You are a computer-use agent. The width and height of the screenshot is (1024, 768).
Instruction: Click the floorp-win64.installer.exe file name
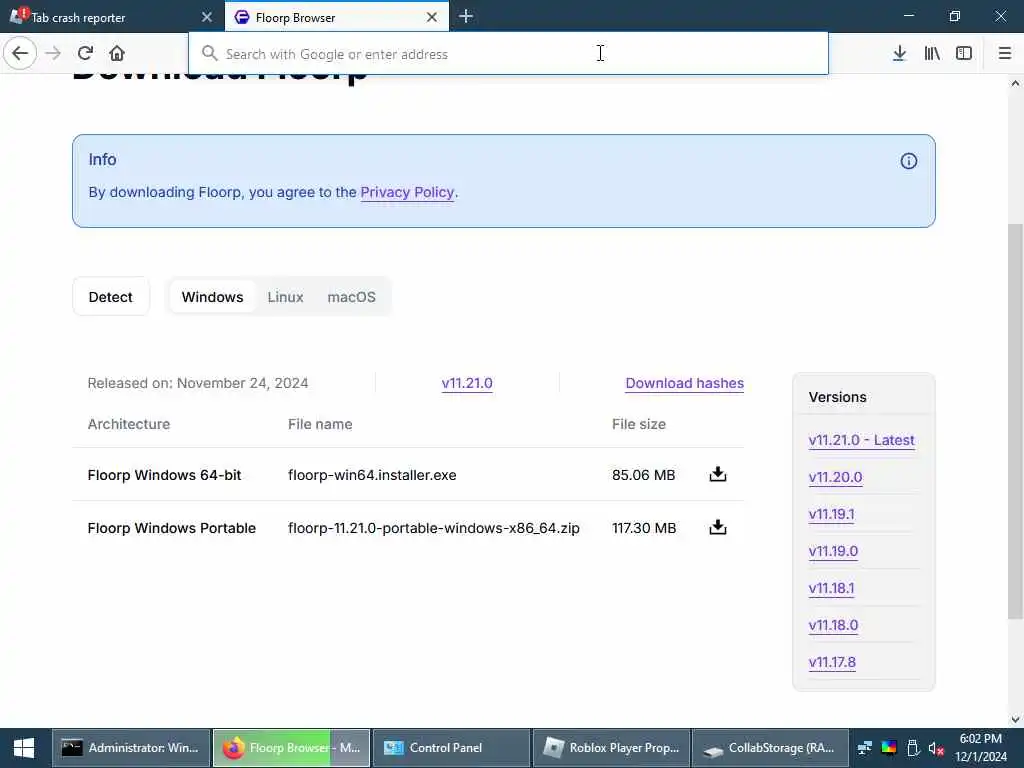click(x=372, y=475)
